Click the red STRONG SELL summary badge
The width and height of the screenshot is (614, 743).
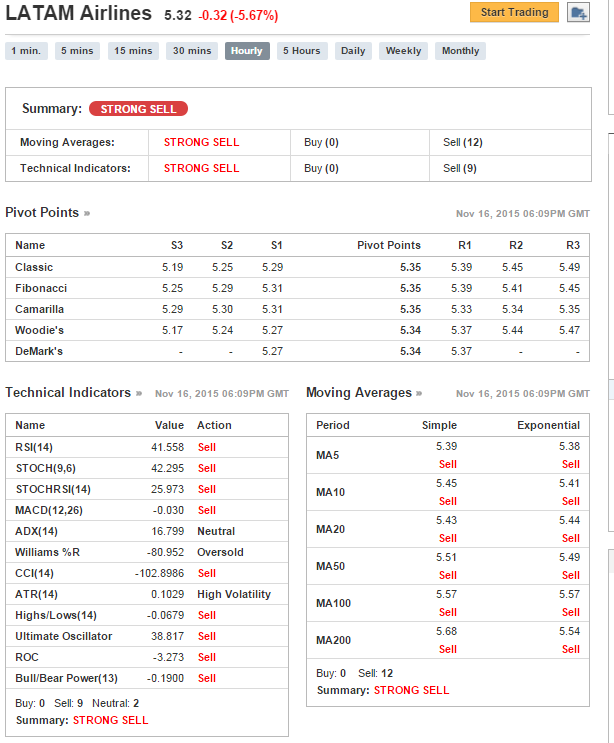(x=138, y=109)
